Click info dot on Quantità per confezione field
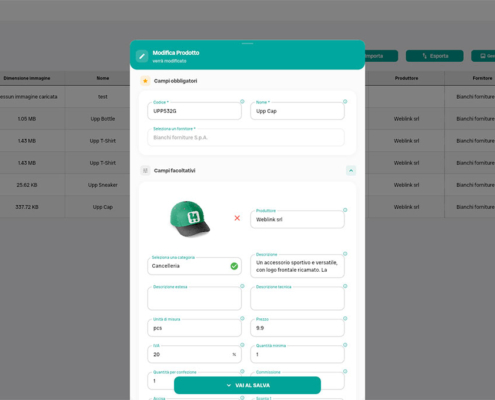 242,371
